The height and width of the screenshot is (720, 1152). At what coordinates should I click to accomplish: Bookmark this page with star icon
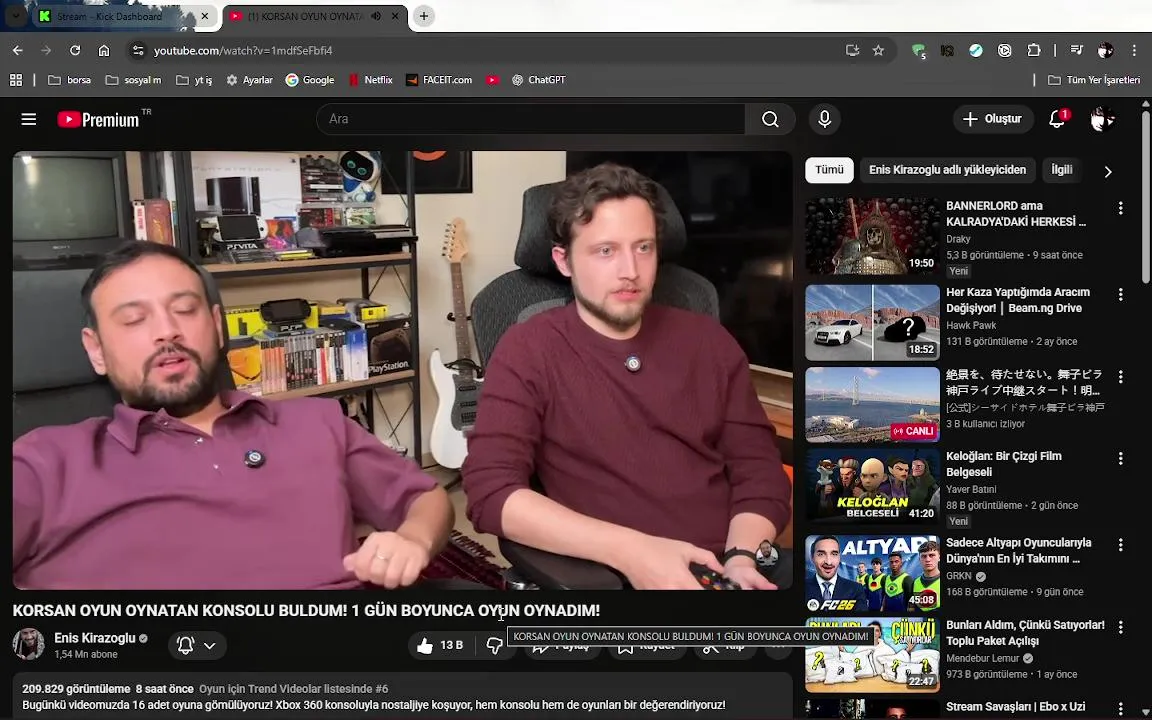pos(878,50)
